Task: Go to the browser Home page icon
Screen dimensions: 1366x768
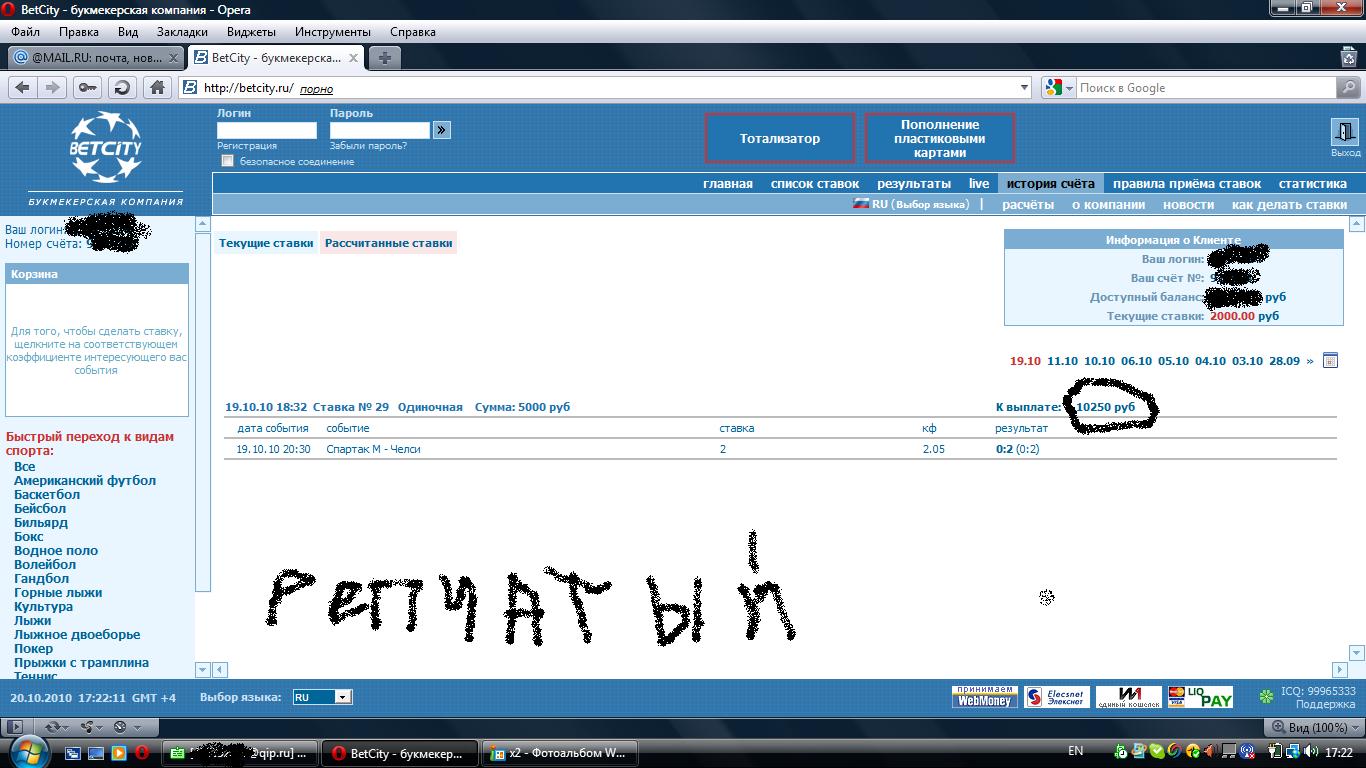Action: click(x=157, y=88)
